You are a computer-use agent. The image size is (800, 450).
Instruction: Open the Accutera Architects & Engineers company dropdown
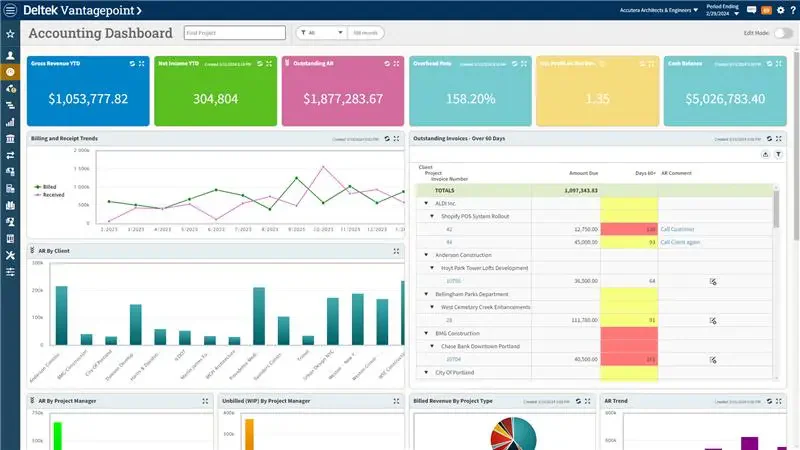[x=659, y=10]
